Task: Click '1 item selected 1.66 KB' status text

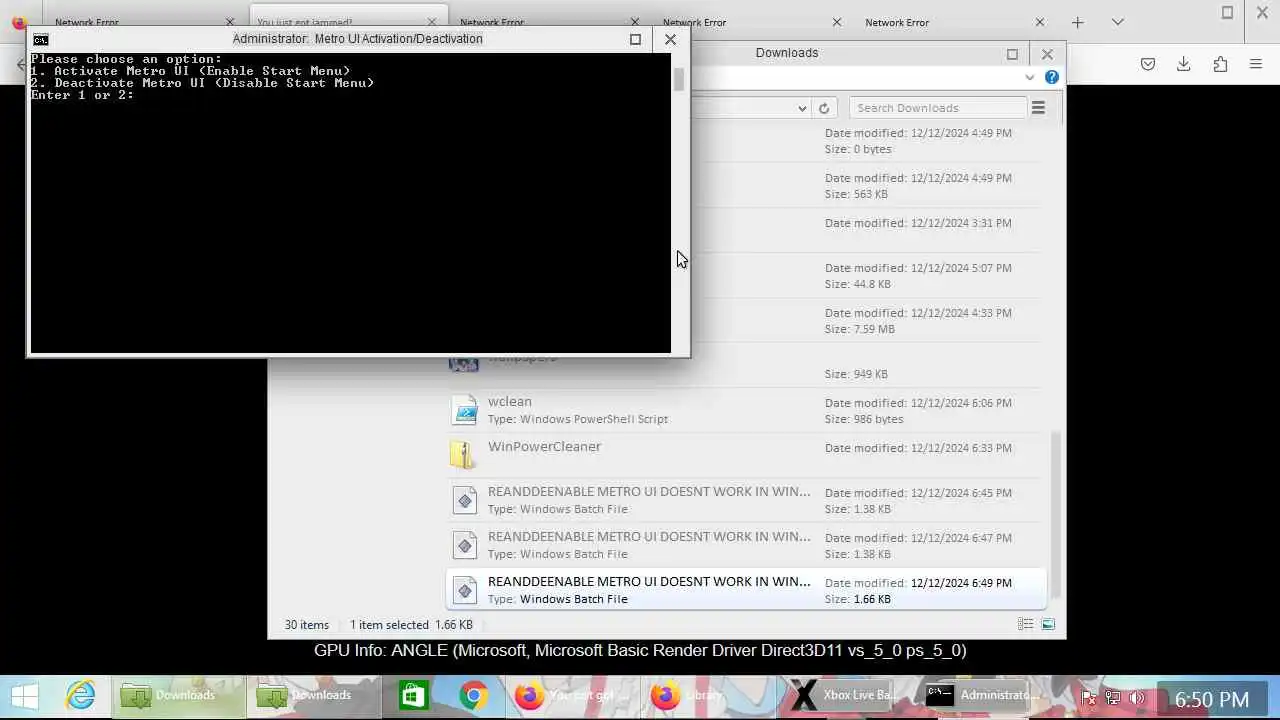Action: tap(411, 624)
